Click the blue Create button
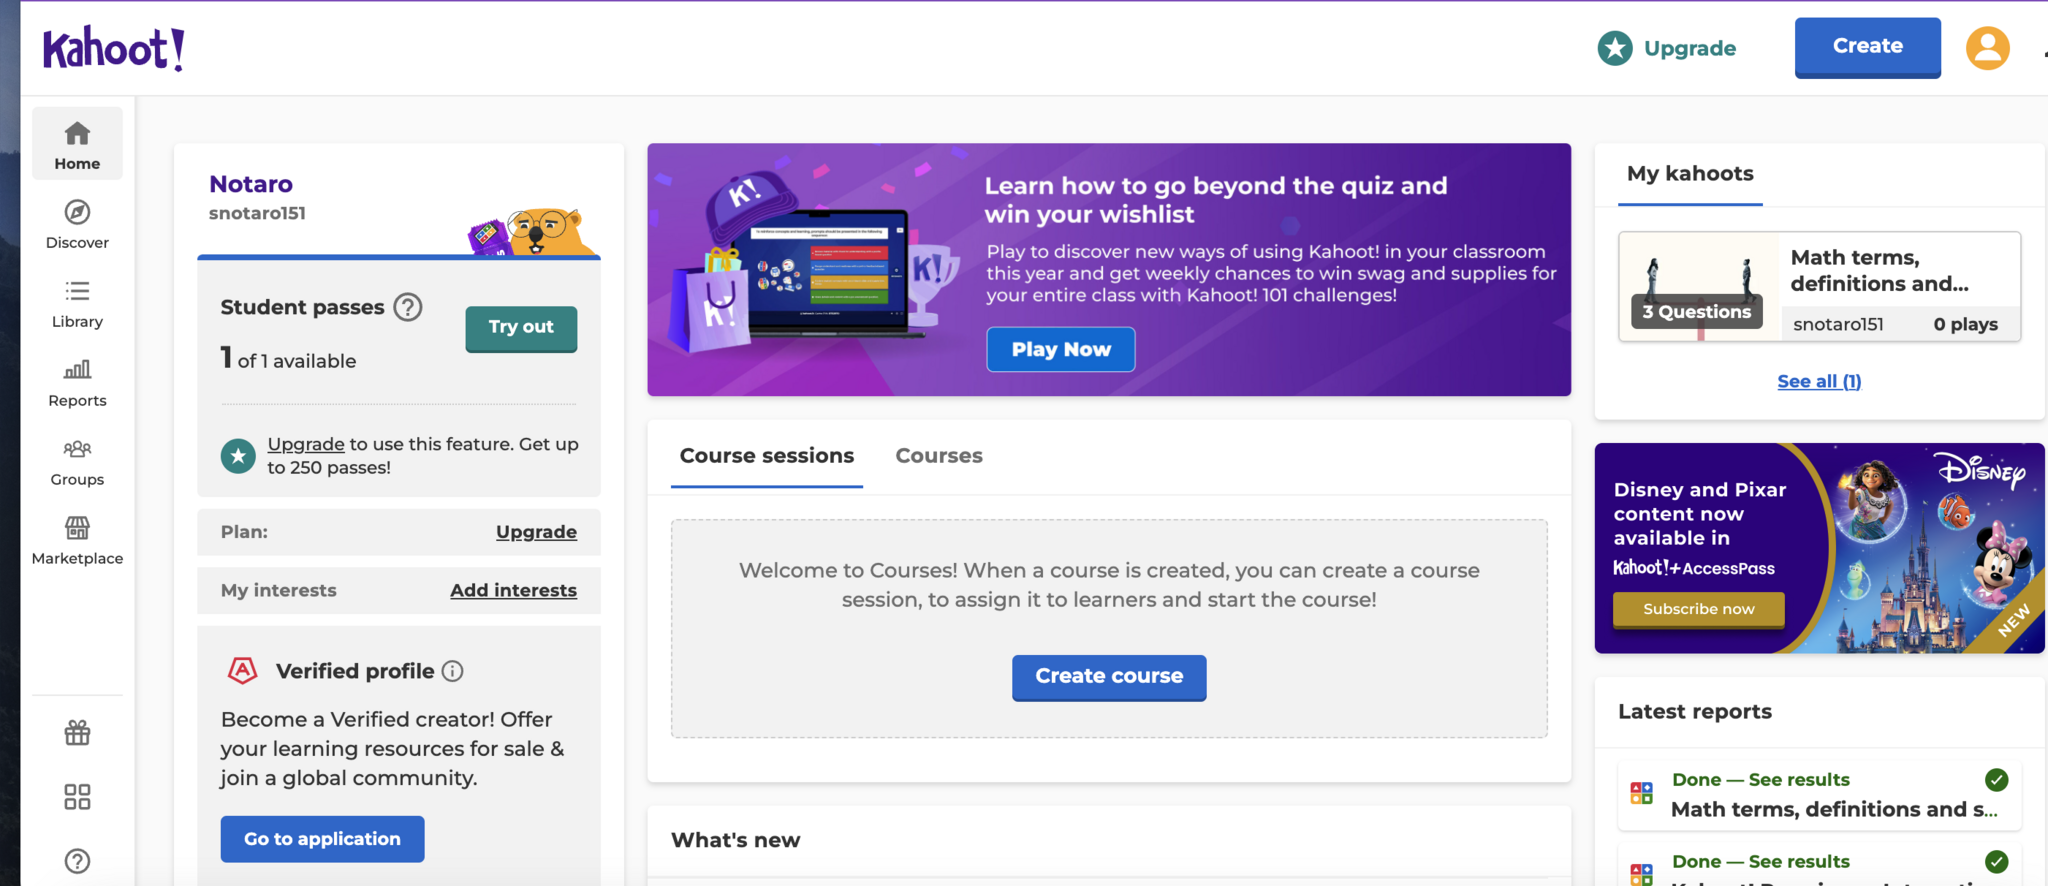Viewport: 2048px width, 886px height. pos(1867,47)
